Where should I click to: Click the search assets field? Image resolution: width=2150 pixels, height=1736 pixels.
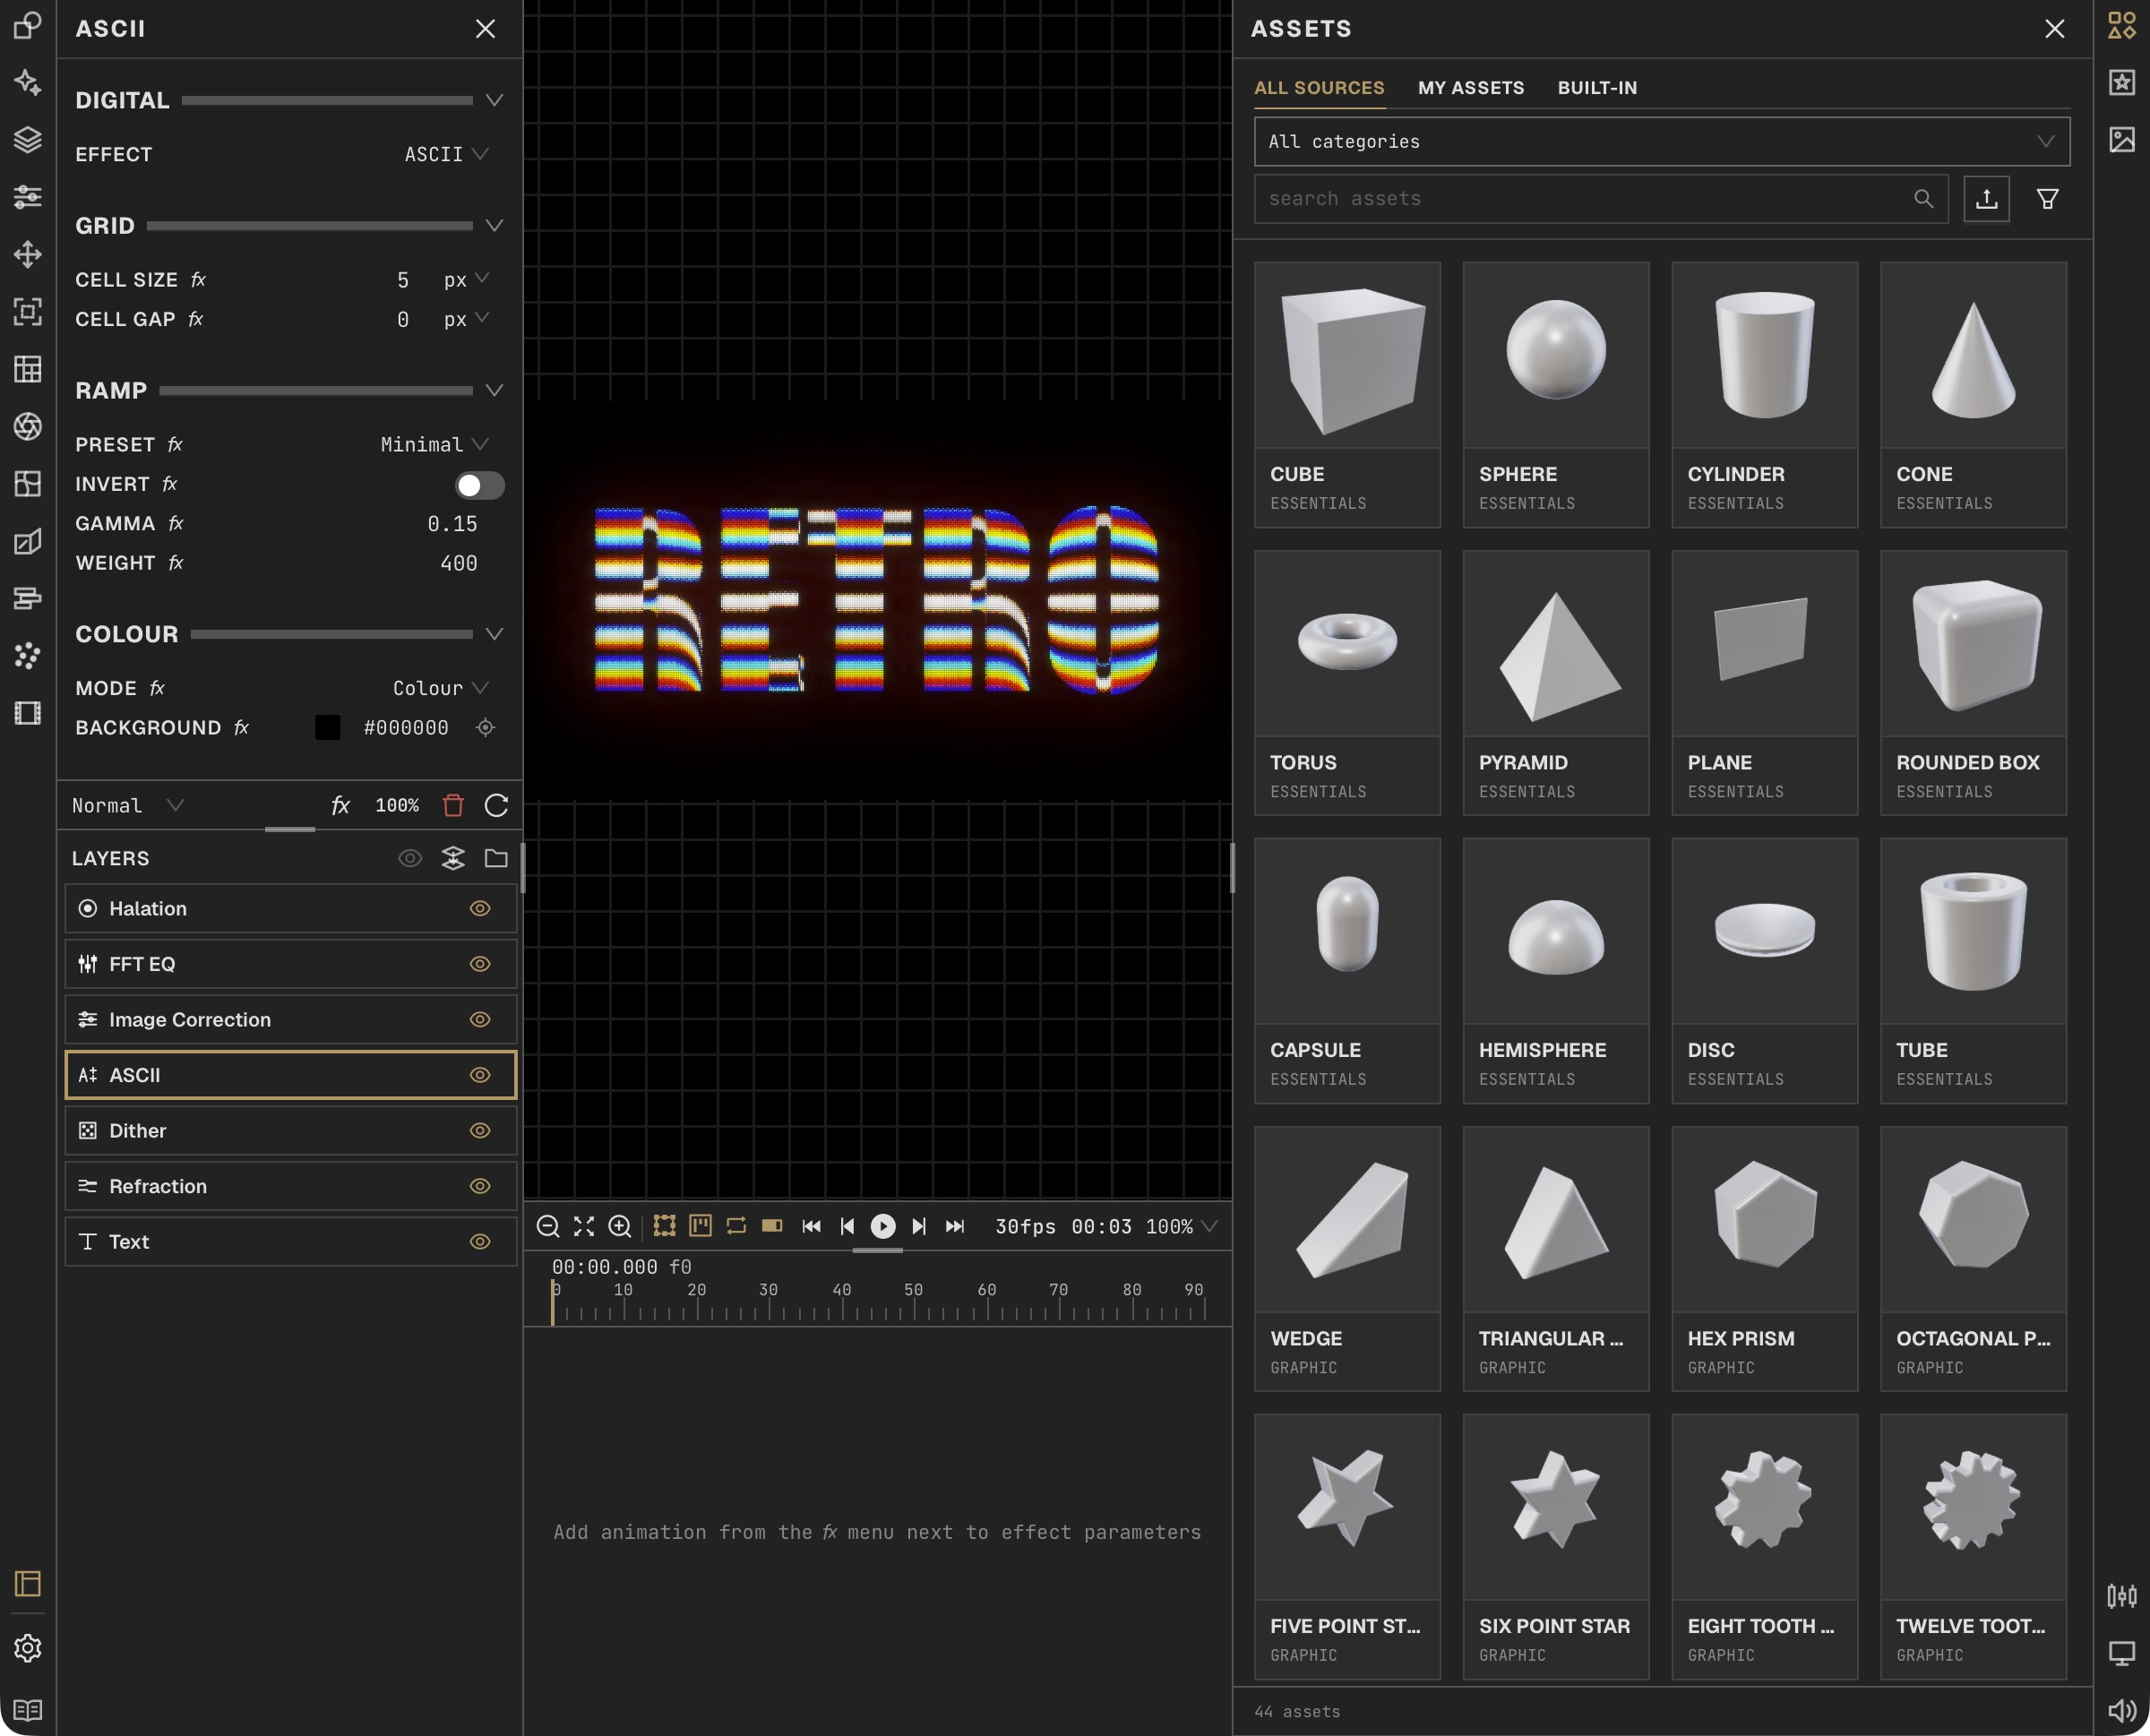(1602, 199)
